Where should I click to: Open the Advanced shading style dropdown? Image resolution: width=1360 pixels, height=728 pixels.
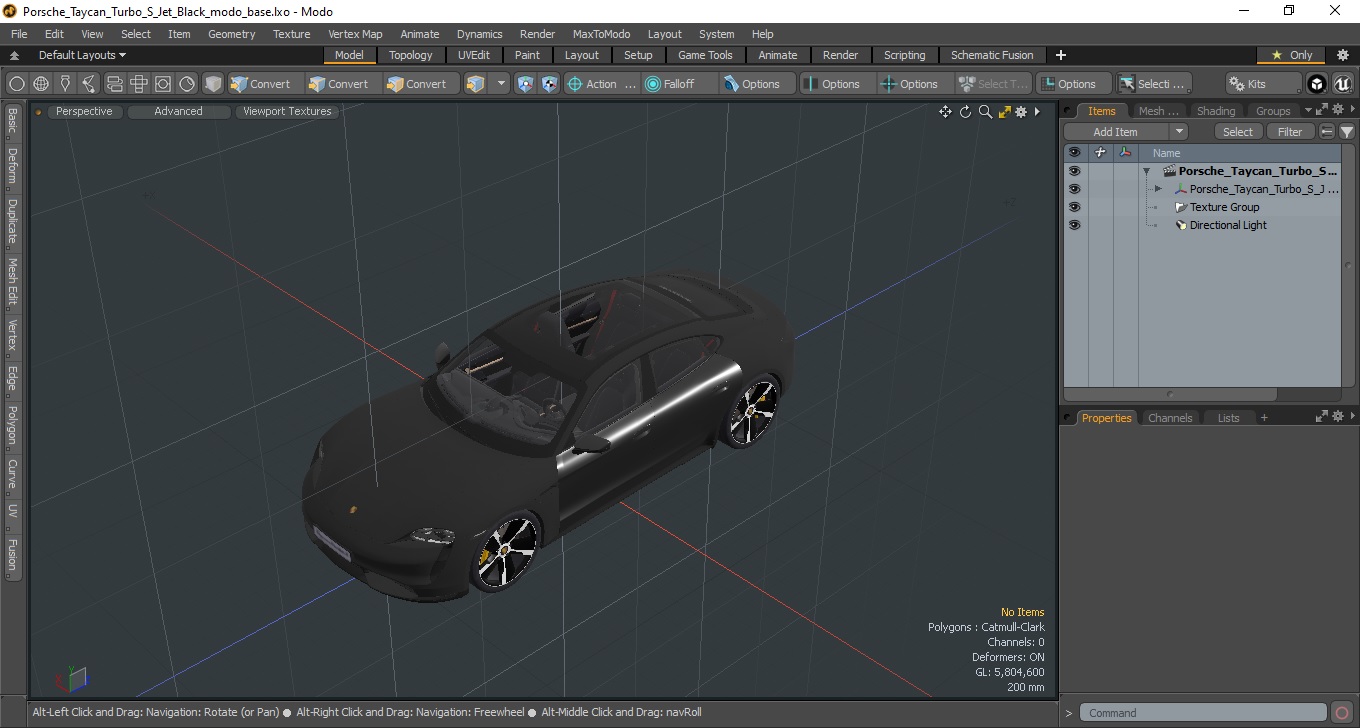pos(178,111)
